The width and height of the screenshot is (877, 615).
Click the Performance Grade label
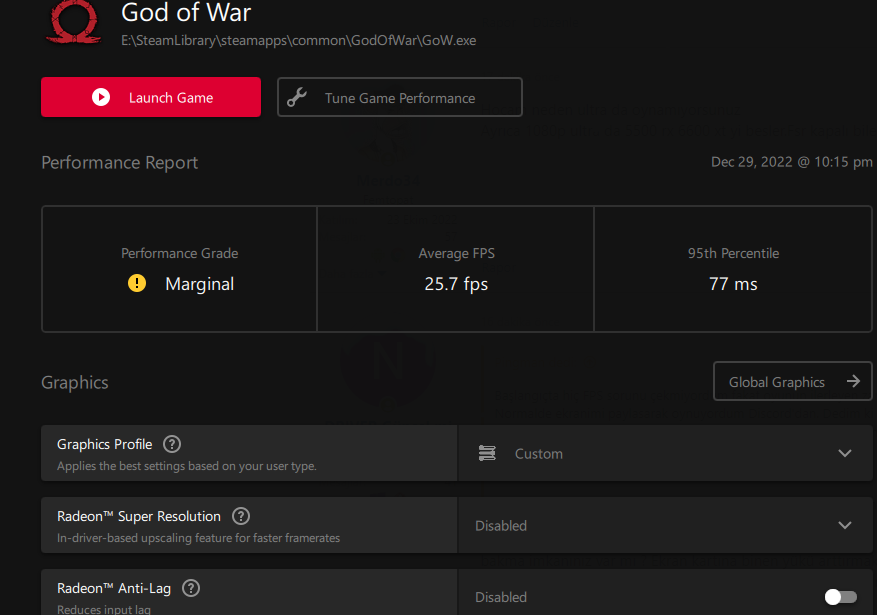pyautogui.click(x=180, y=253)
